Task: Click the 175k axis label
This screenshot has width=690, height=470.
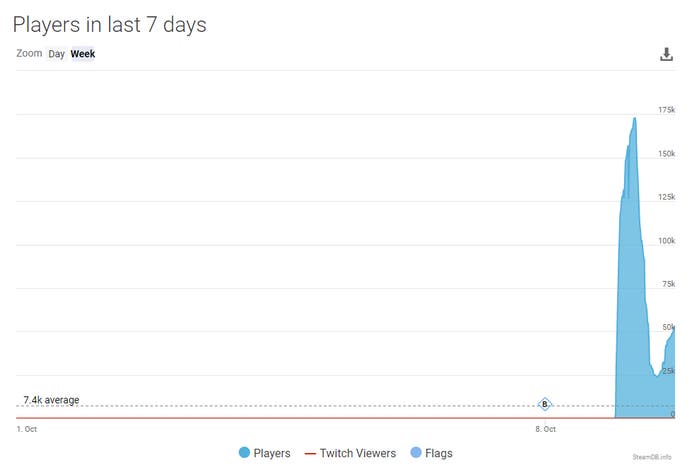Action: [x=666, y=110]
